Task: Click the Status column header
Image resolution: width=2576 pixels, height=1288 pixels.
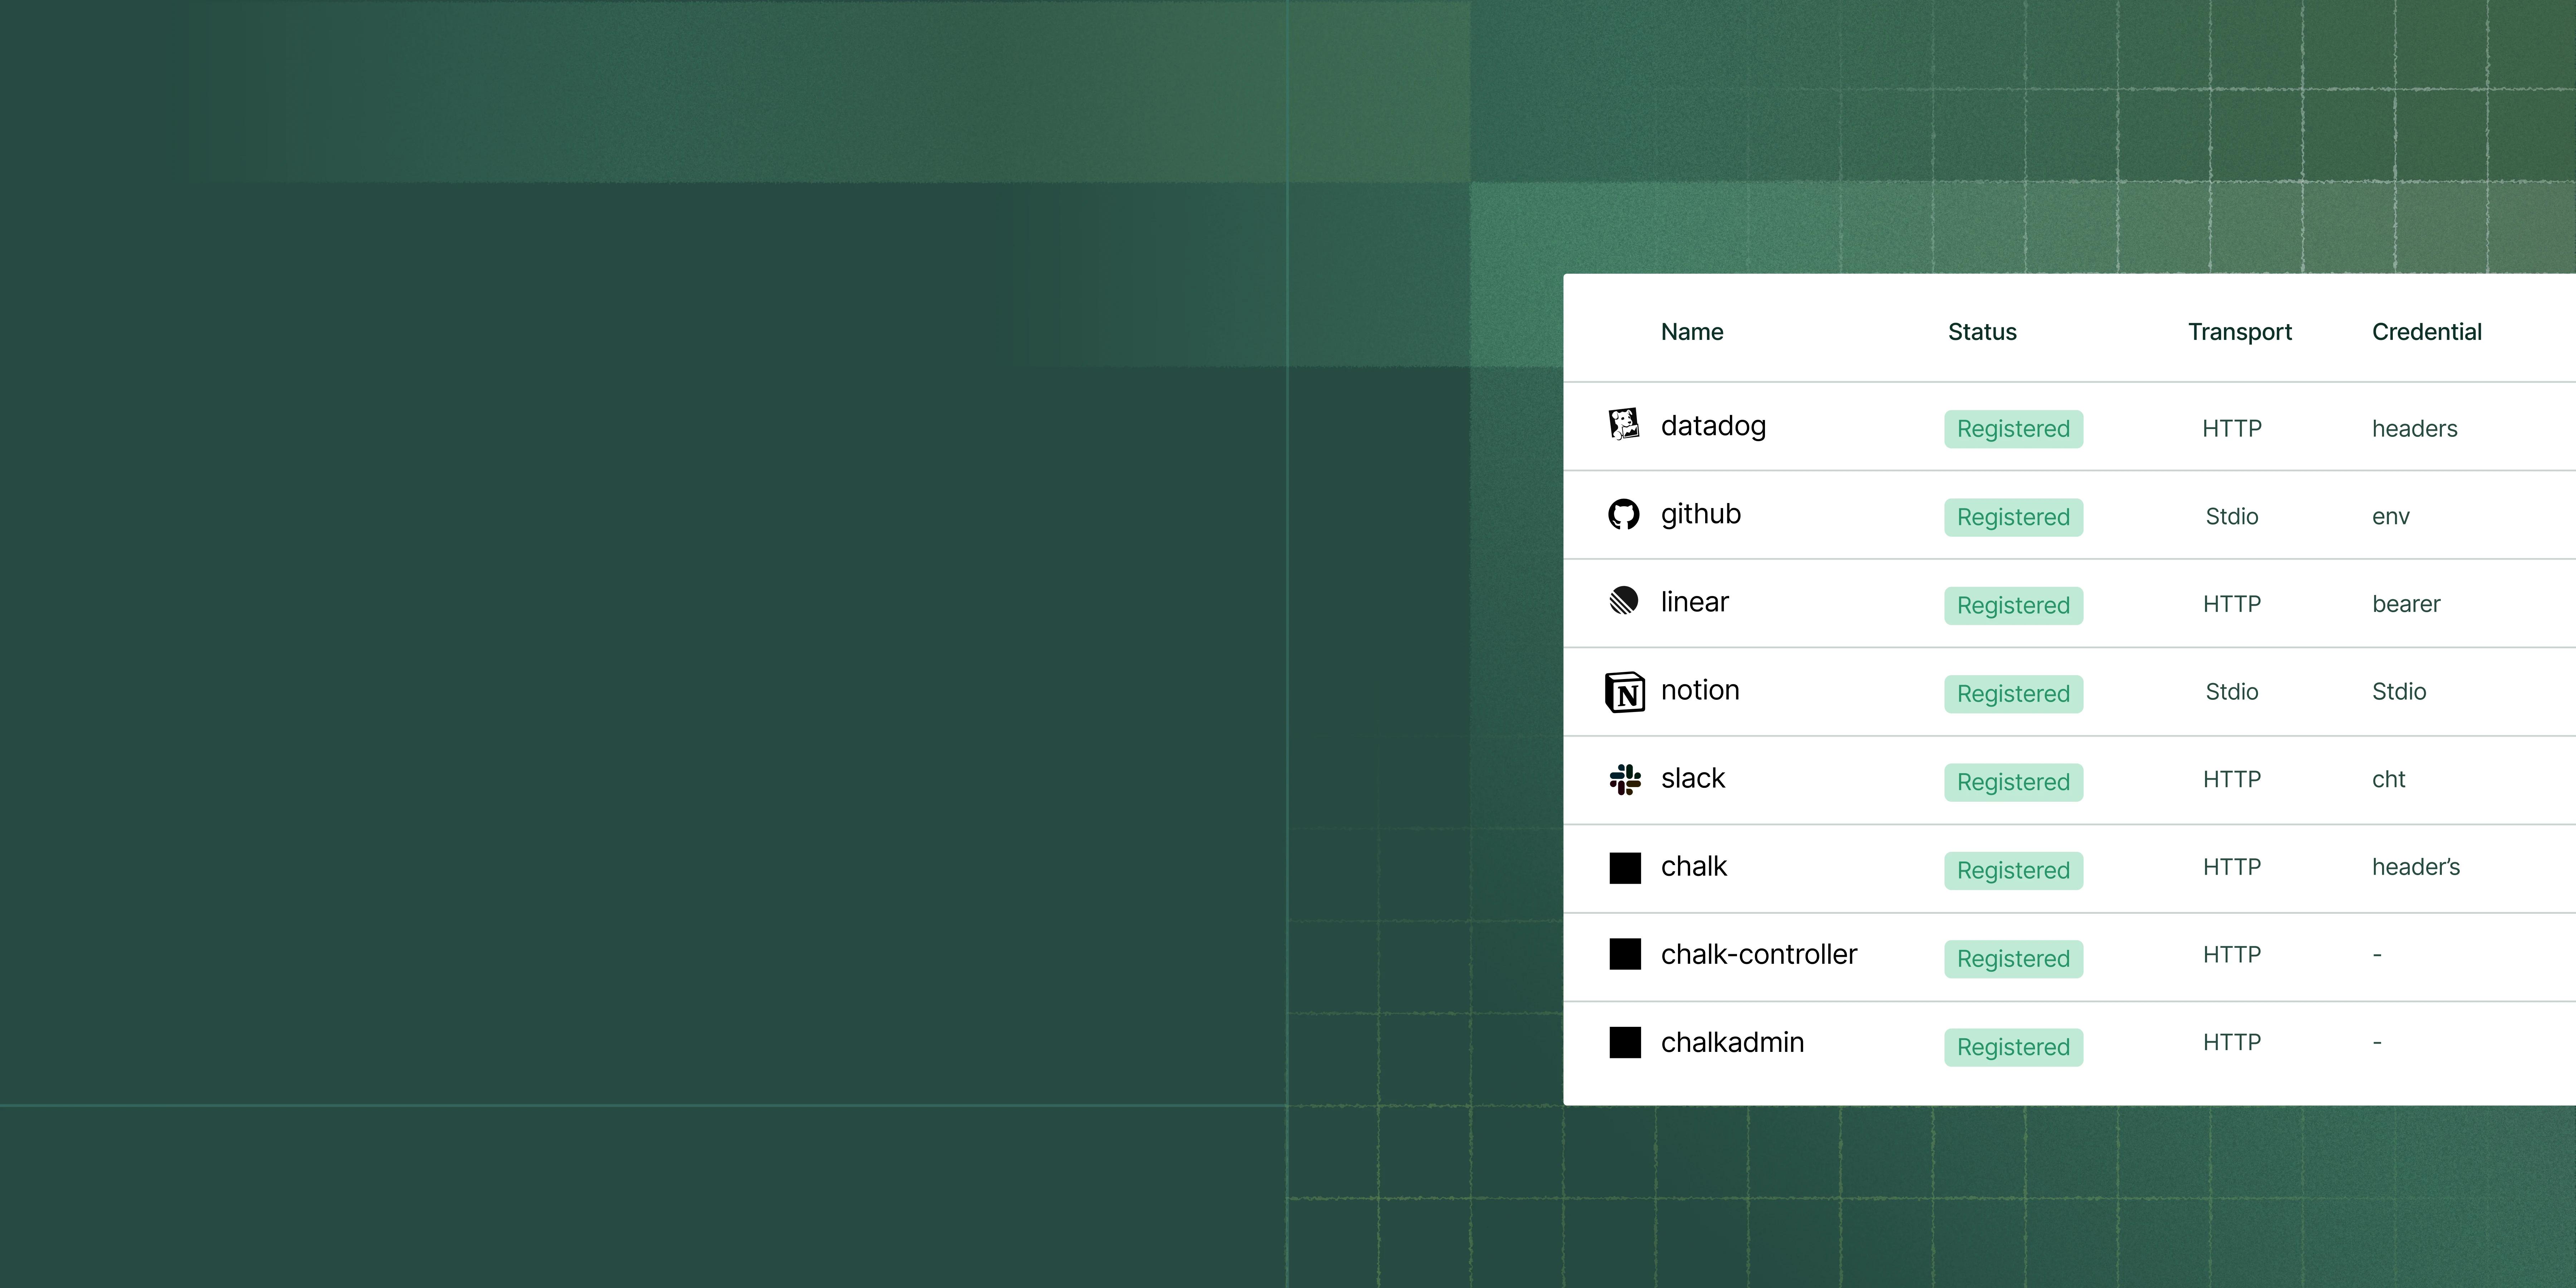Action: (1982, 332)
